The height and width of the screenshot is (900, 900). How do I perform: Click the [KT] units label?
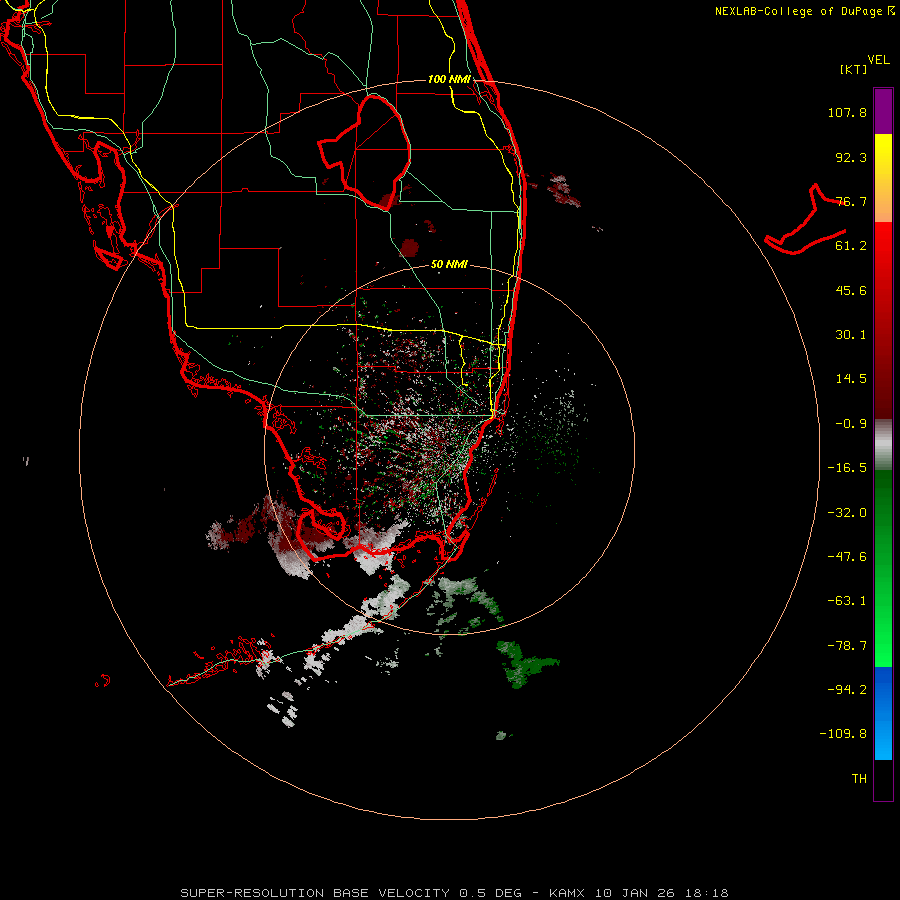tap(854, 69)
